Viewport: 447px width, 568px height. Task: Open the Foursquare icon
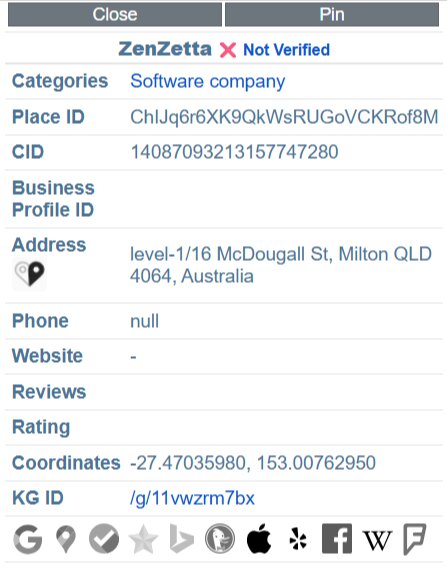414,539
